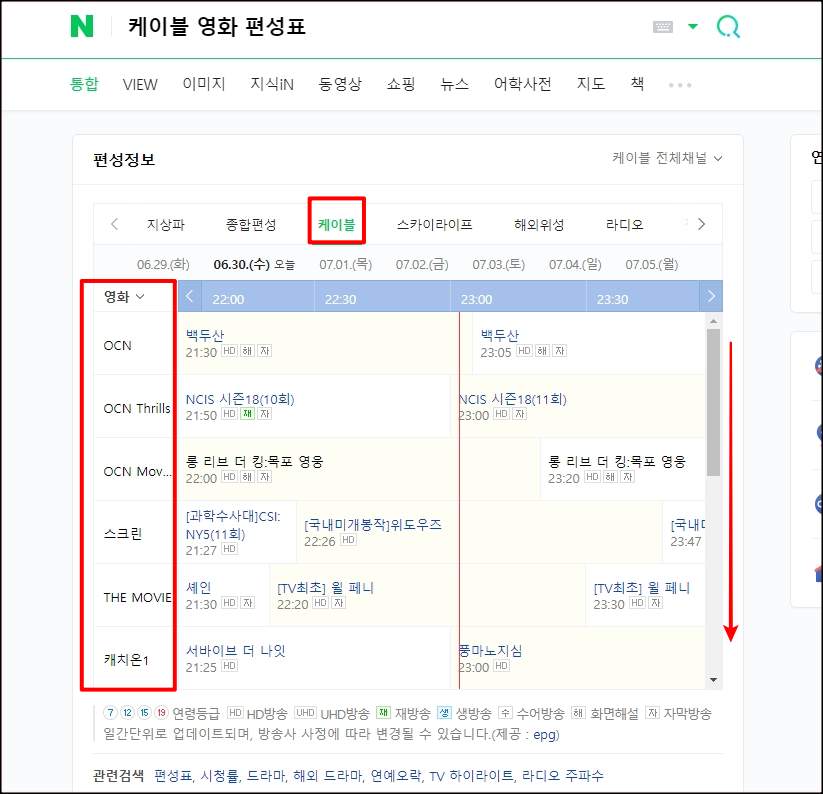Click the THE MOVIE channel name
This screenshot has width=823, height=794.
[137, 597]
